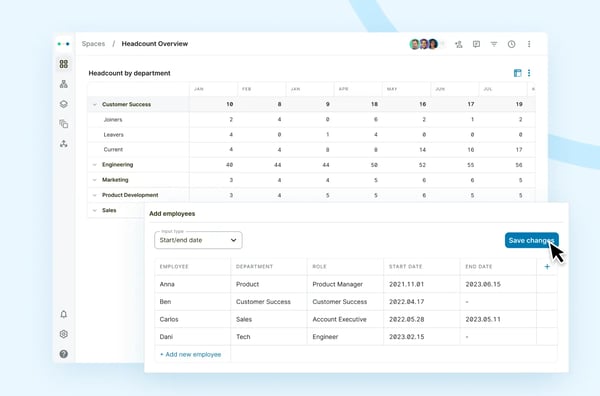600x396 pixels.
Task: Open the filter icon in header
Action: [494, 44]
